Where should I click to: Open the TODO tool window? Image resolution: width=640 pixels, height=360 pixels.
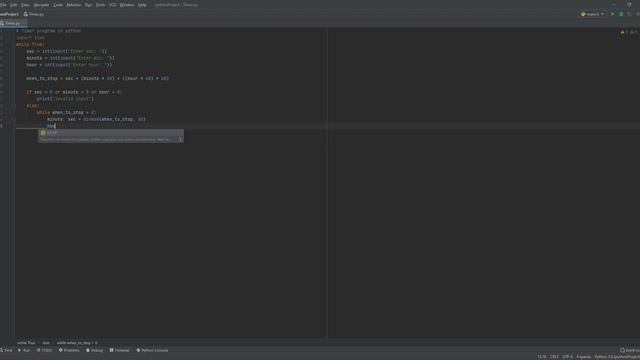(44, 350)
